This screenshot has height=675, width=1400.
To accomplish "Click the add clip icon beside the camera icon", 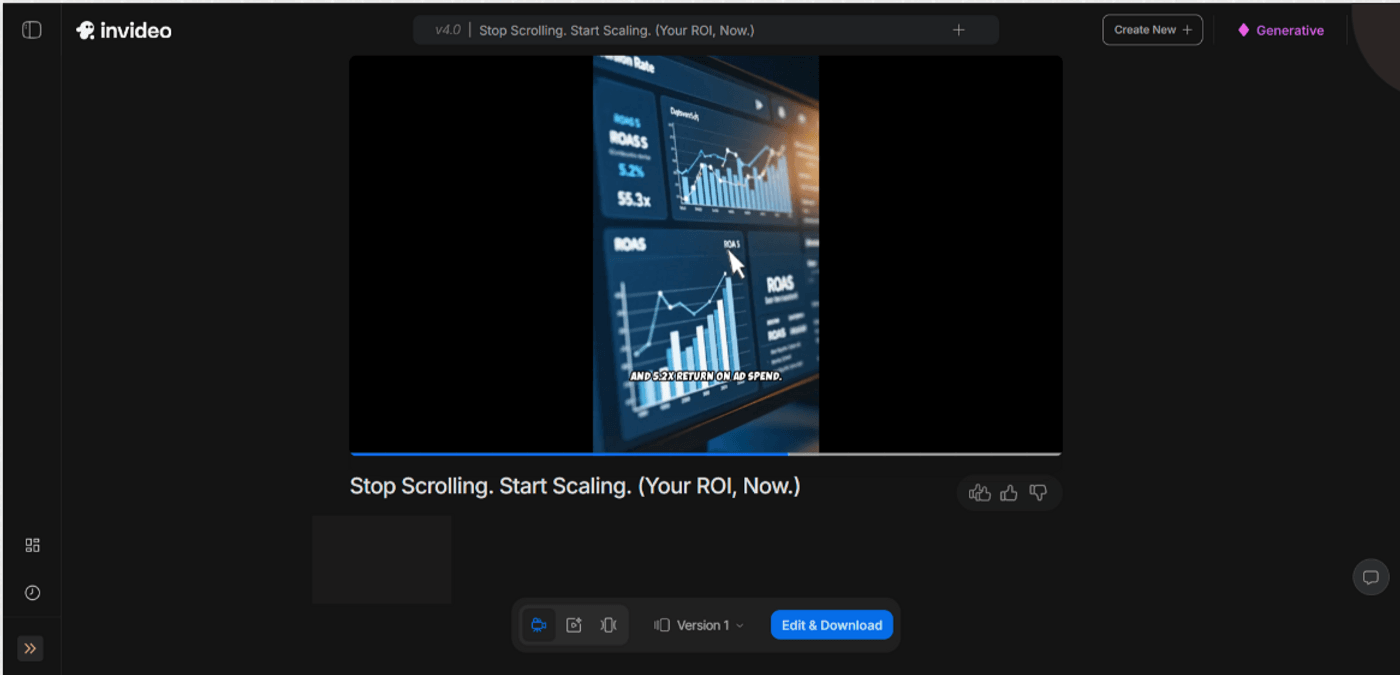I will [574, 624].
